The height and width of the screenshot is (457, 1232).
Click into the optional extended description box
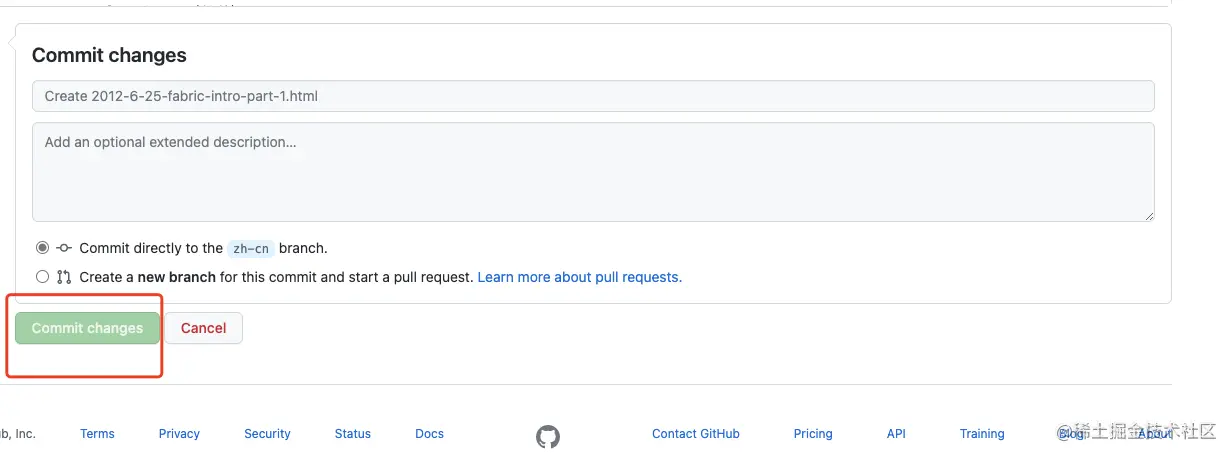point(593,171)
